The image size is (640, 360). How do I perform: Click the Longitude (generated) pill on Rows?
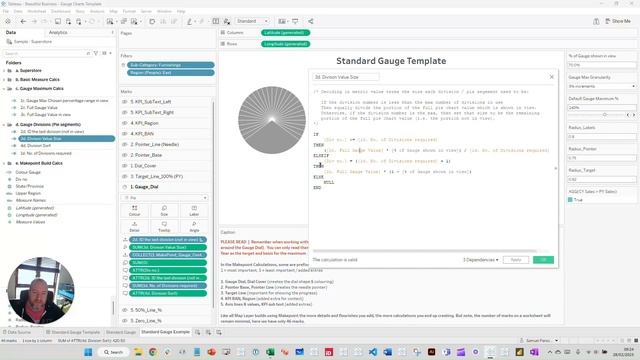[x=285, y=44]
